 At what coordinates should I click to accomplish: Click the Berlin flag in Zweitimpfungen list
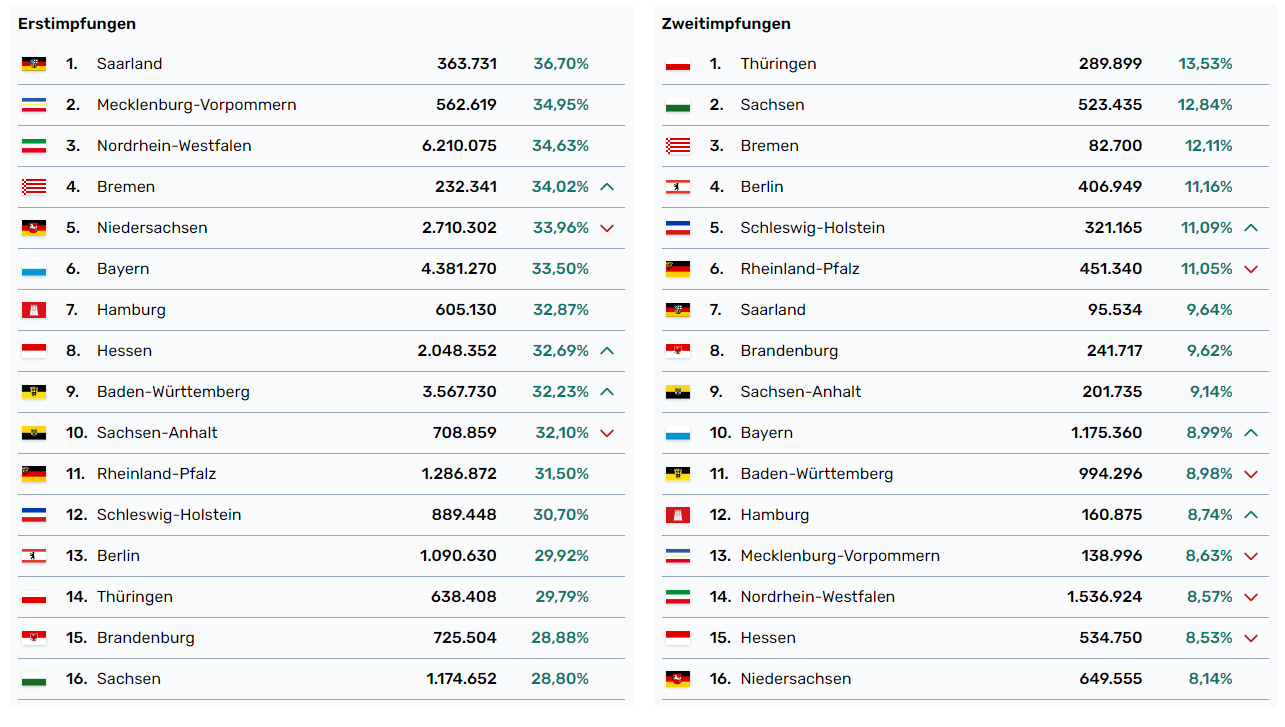[678, 187]
